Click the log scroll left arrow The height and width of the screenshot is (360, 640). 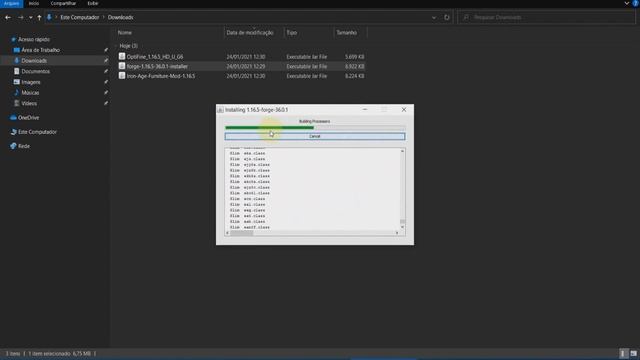point(227,233)
